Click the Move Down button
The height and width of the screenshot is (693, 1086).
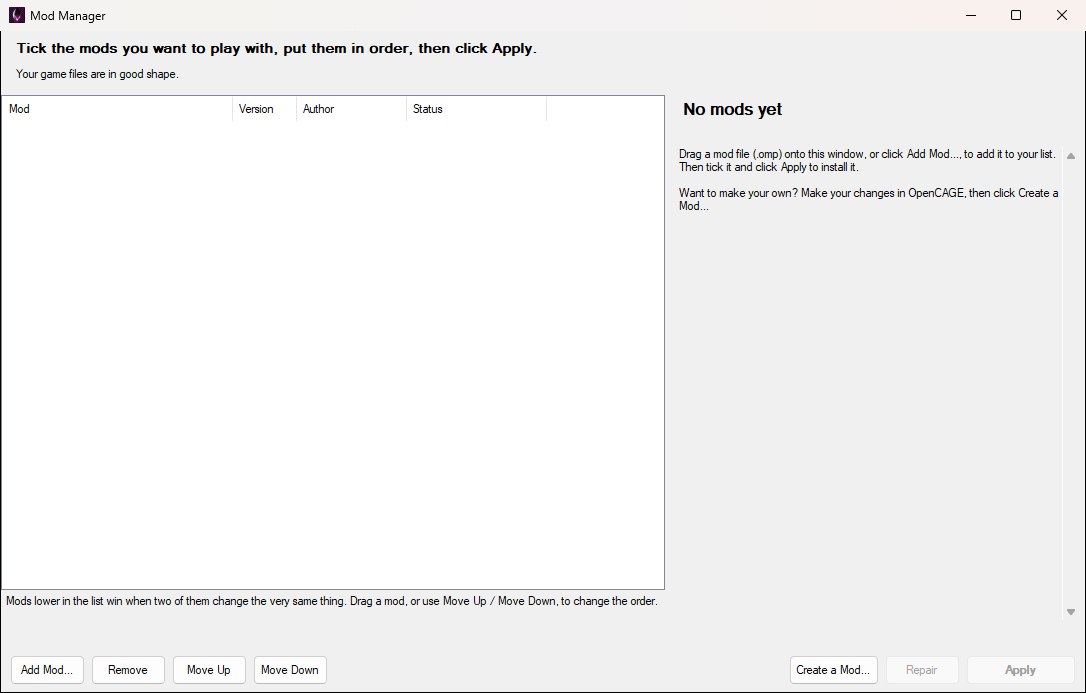[x=290, y=669]
